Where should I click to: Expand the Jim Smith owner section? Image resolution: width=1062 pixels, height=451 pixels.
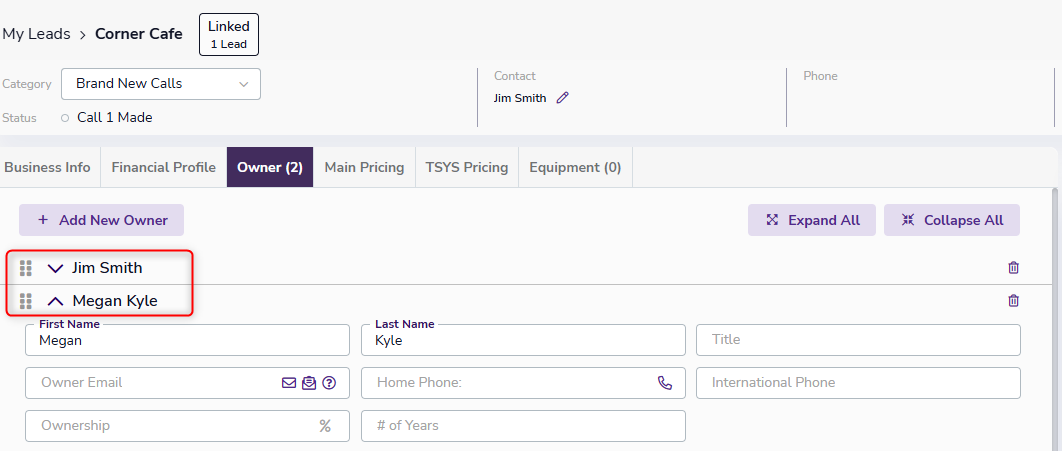point(55,268)
